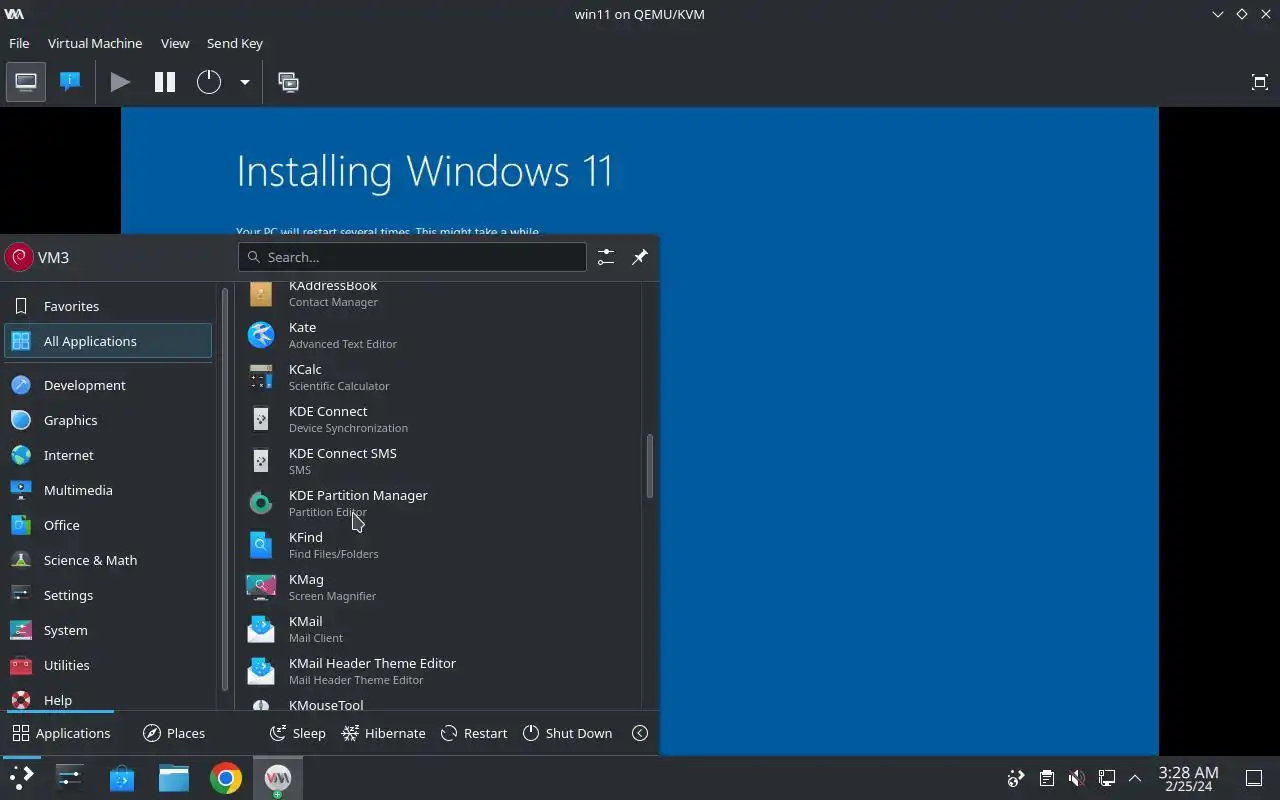Power on the virtual machine play icon

coord(120,82)
